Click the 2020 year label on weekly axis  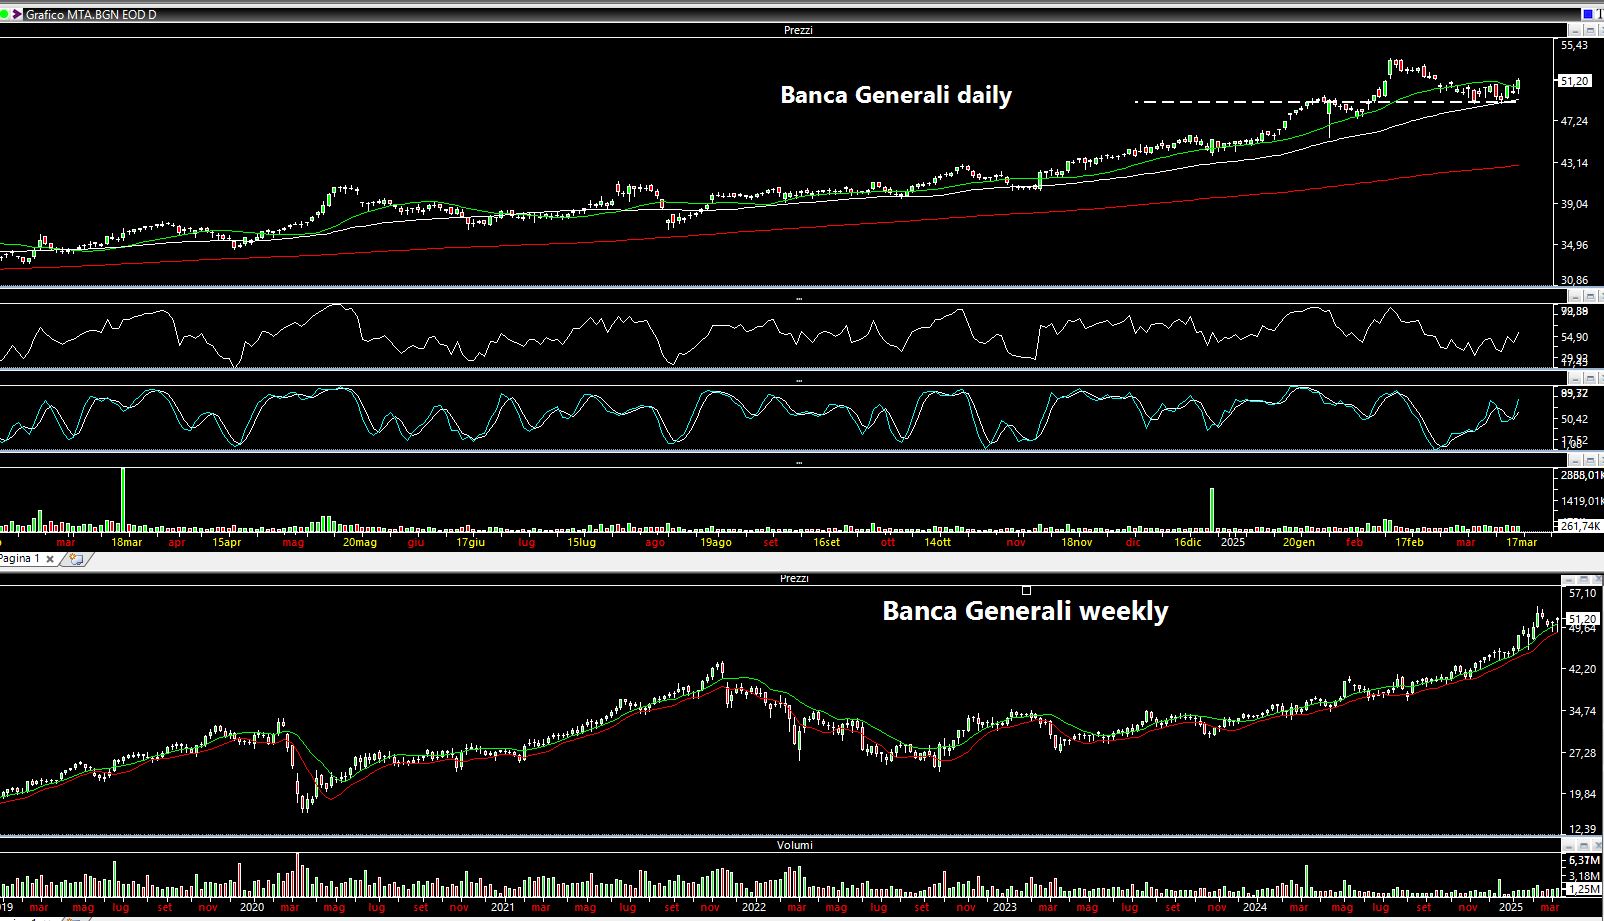point(252,907)
